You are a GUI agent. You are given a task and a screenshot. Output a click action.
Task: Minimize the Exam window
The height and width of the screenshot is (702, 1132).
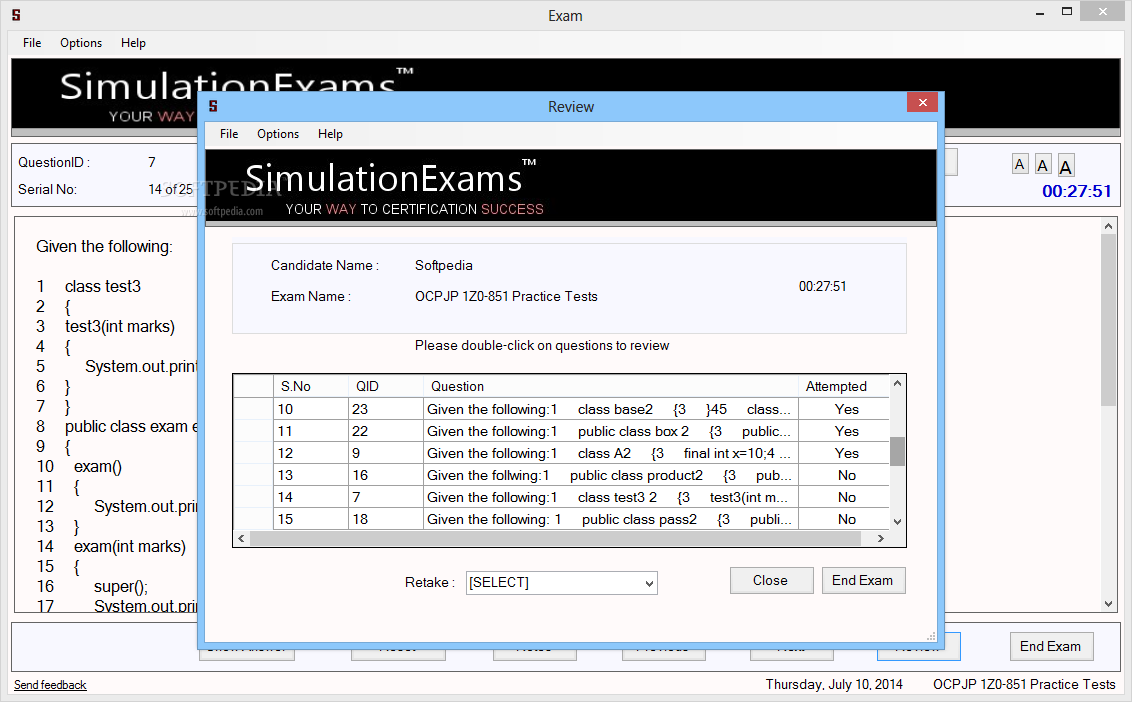[1040, 12]
